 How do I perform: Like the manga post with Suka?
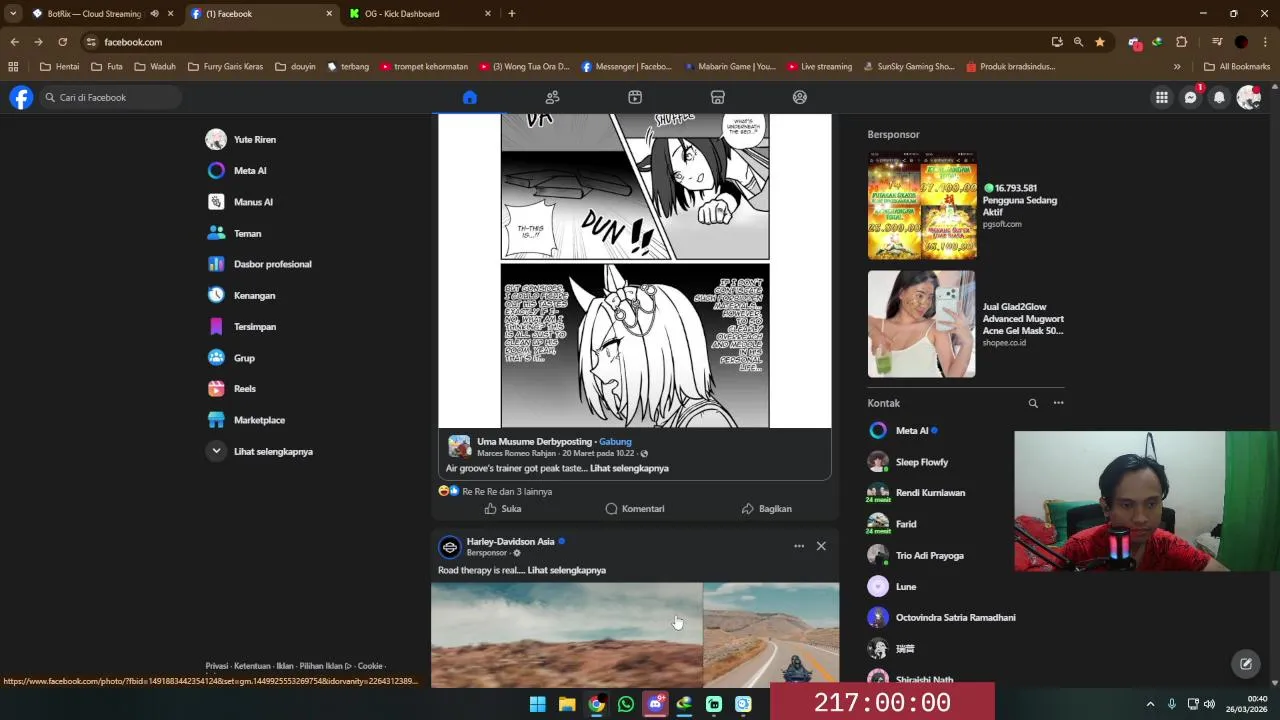tap(502, 508)
